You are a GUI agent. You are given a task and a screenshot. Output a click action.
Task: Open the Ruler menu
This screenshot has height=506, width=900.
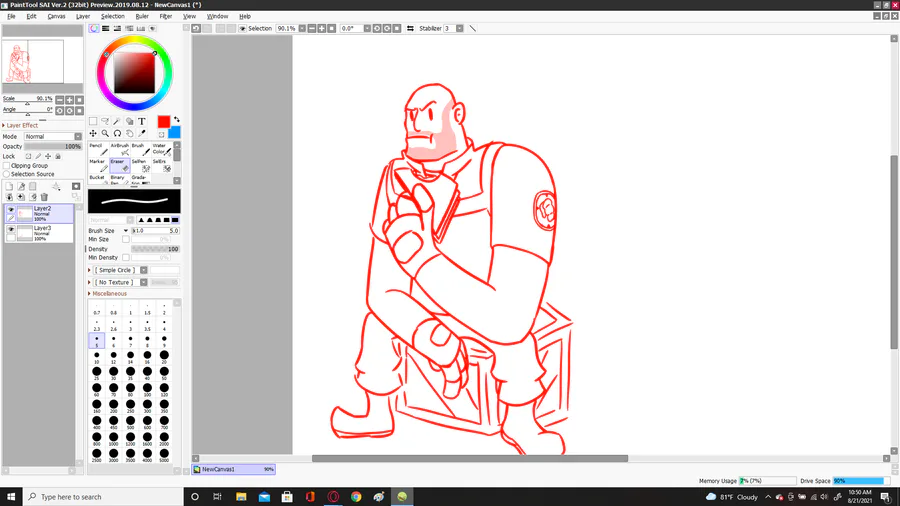tap(142, 16)
